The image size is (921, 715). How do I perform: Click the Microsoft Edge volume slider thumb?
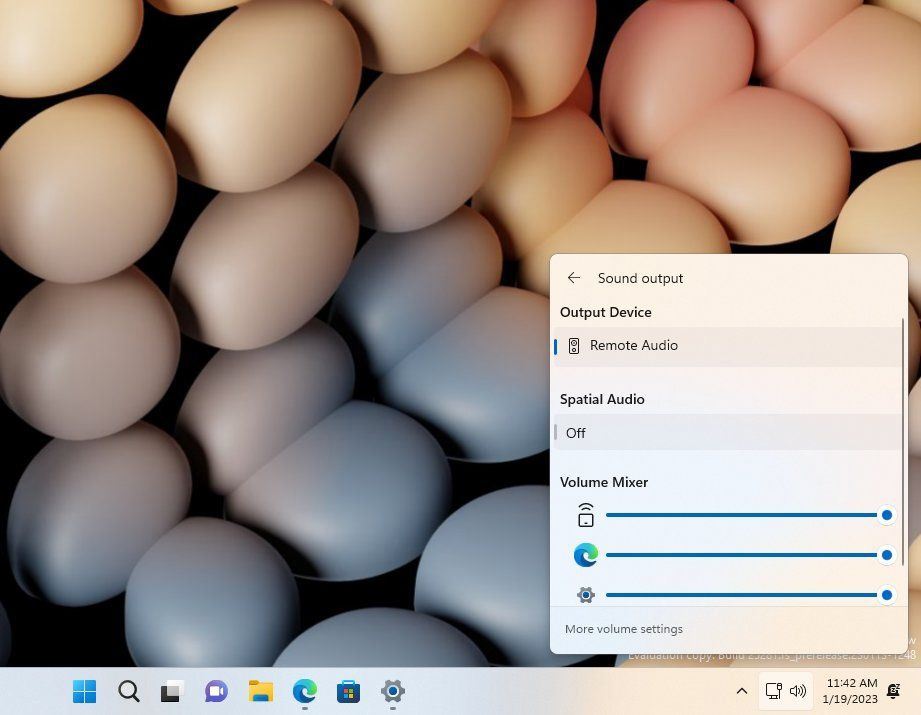[x=886, y=555]
